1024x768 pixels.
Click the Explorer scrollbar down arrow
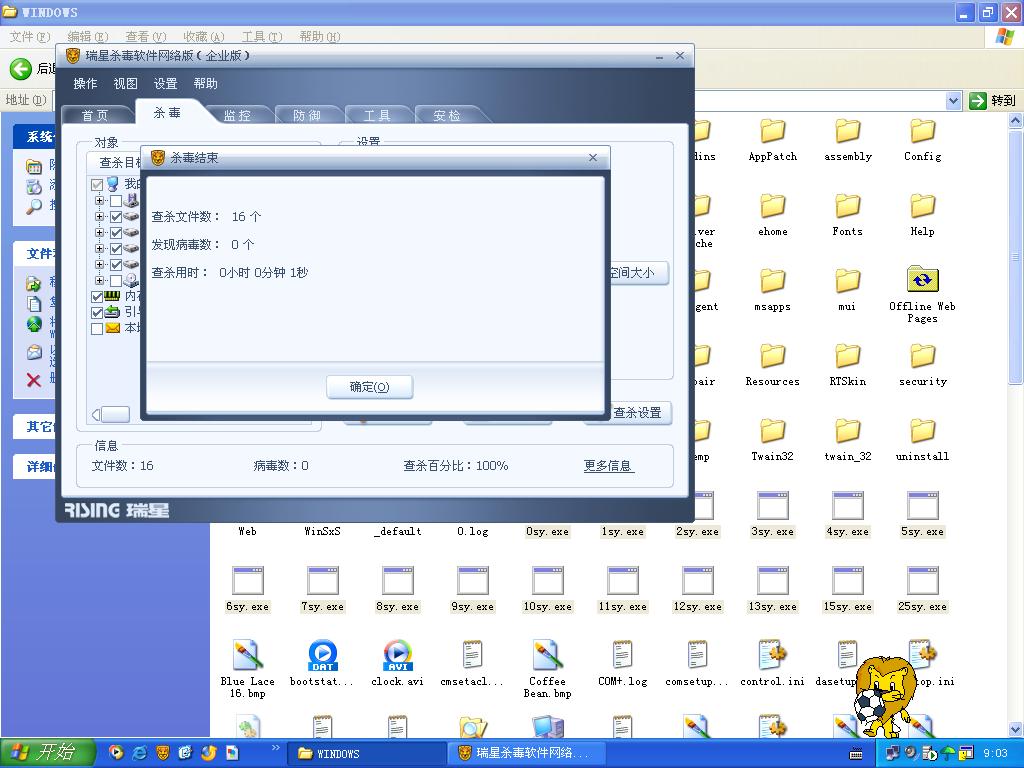(1016, 729)
